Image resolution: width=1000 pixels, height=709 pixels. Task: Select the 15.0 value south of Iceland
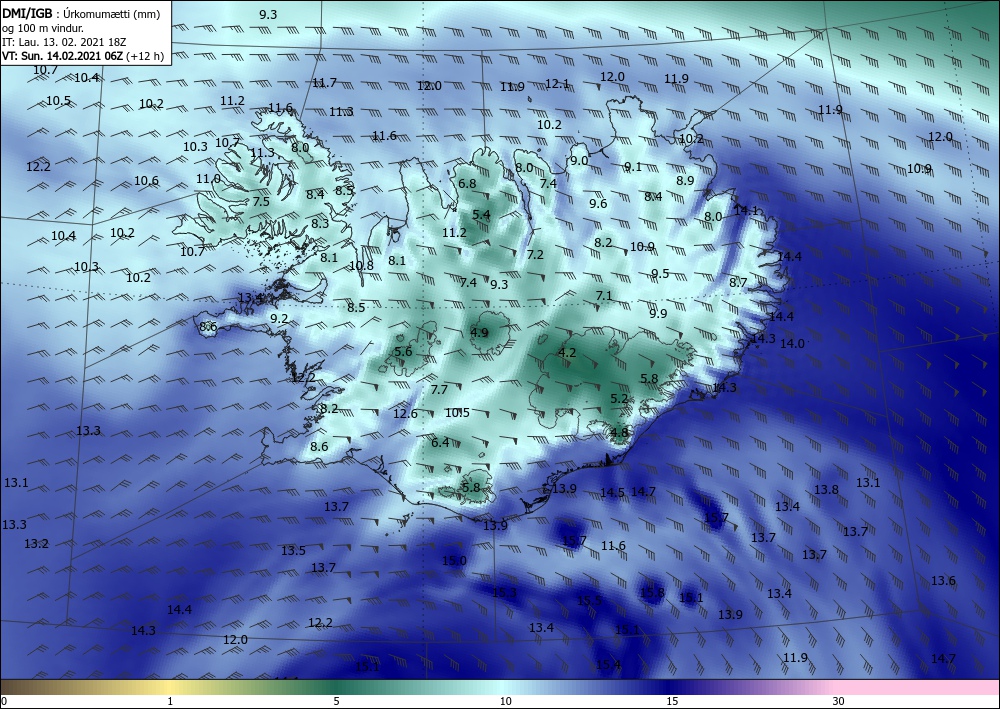[455, 560]
